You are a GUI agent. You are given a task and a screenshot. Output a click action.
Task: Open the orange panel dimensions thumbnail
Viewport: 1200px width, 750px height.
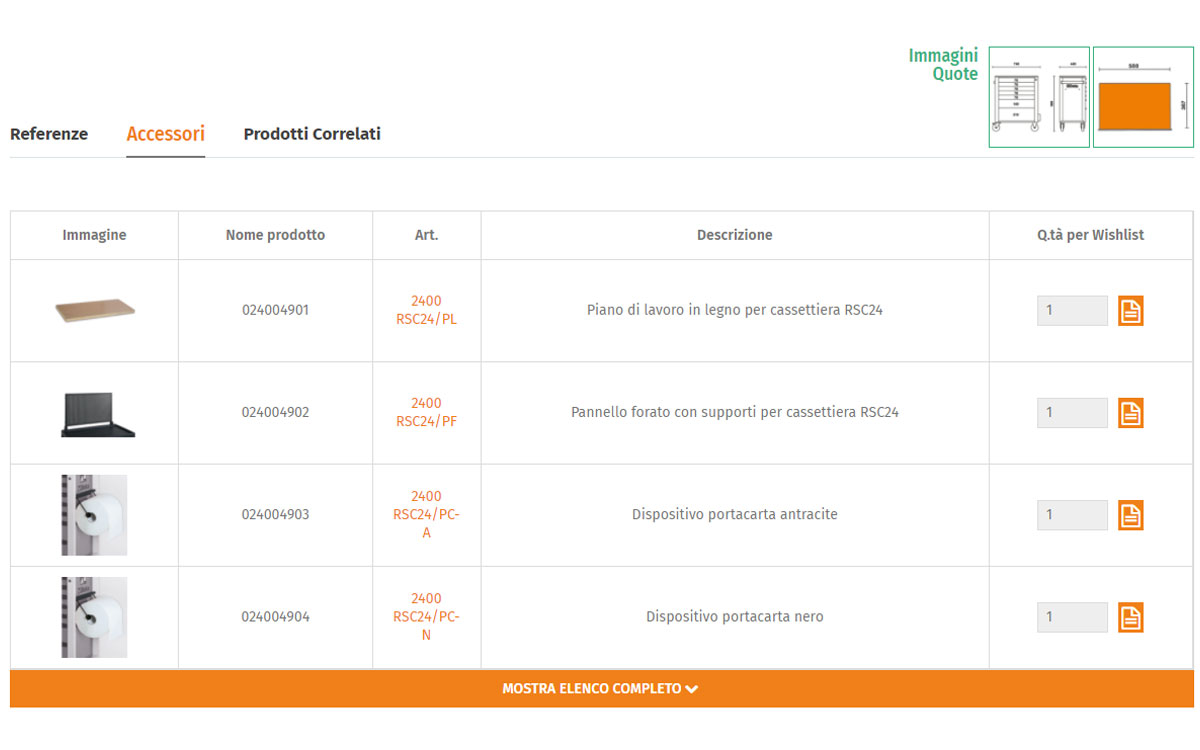(x=1143, y=97)
